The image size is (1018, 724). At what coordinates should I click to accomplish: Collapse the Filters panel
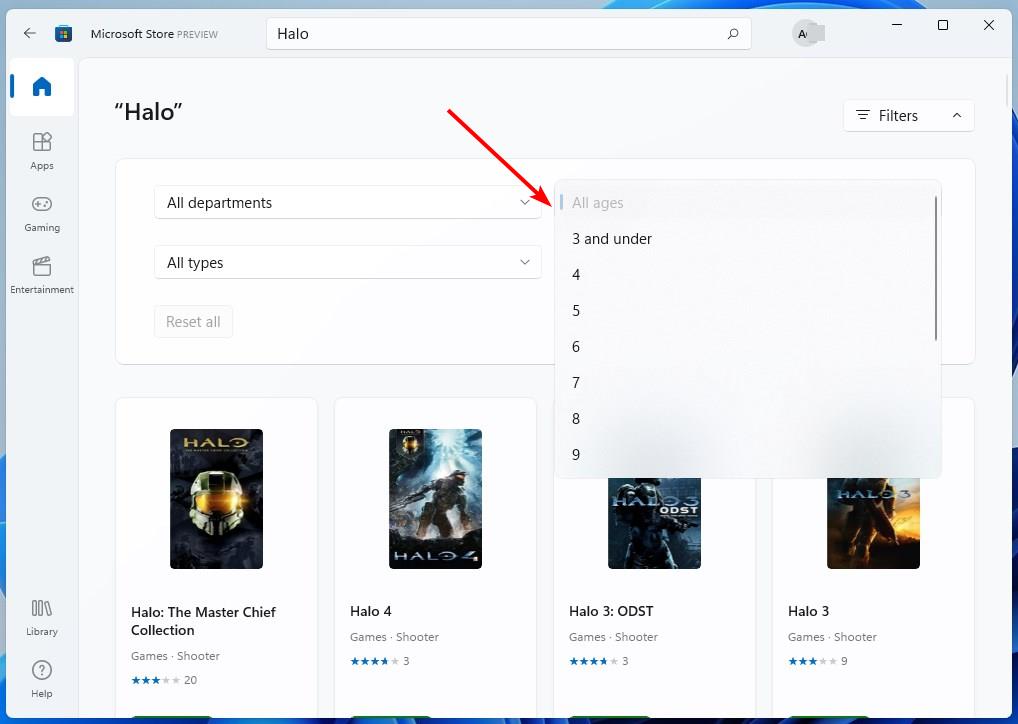coord(908,116)
